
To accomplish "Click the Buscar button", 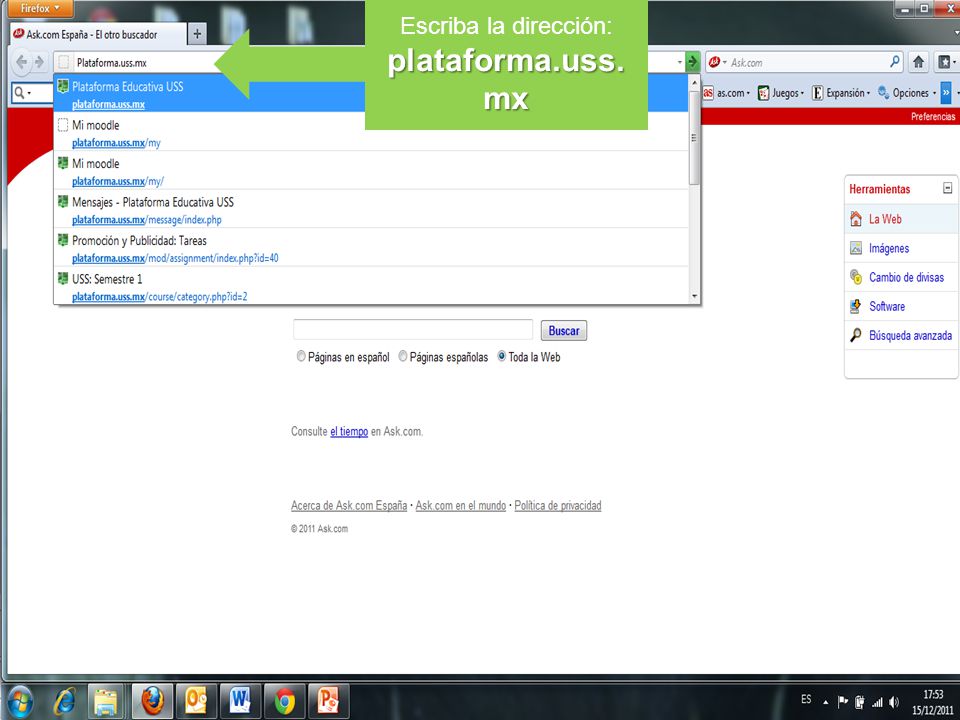I will (x=563, y=331).
